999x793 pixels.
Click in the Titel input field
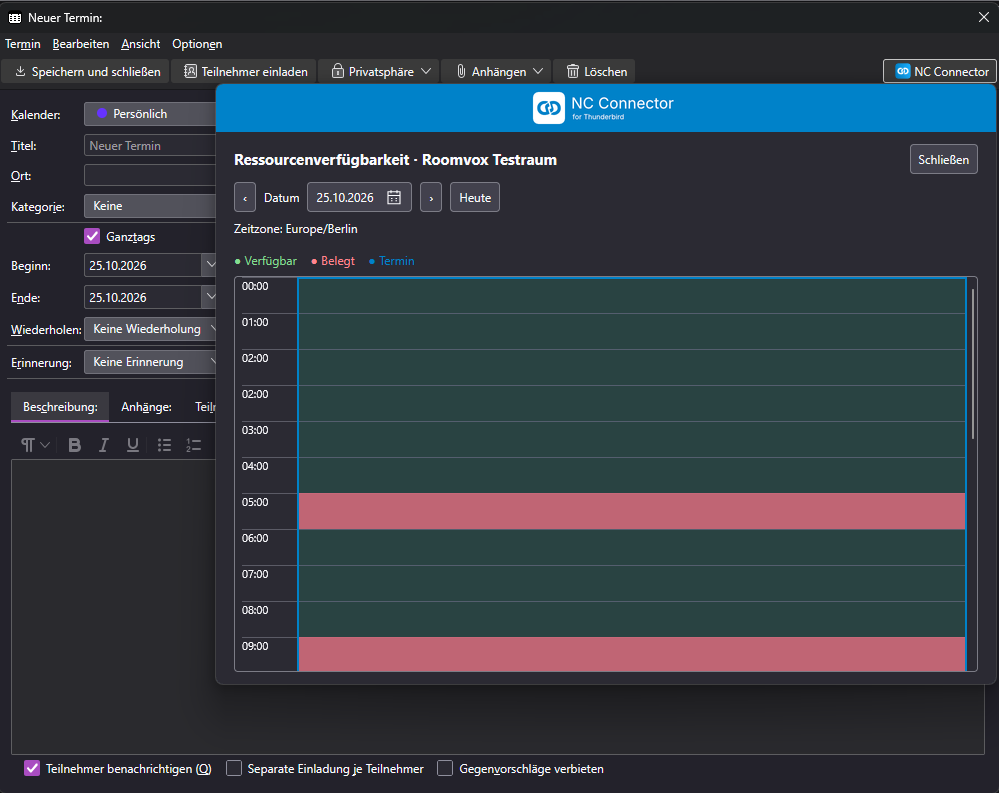[x=150, y=146]
